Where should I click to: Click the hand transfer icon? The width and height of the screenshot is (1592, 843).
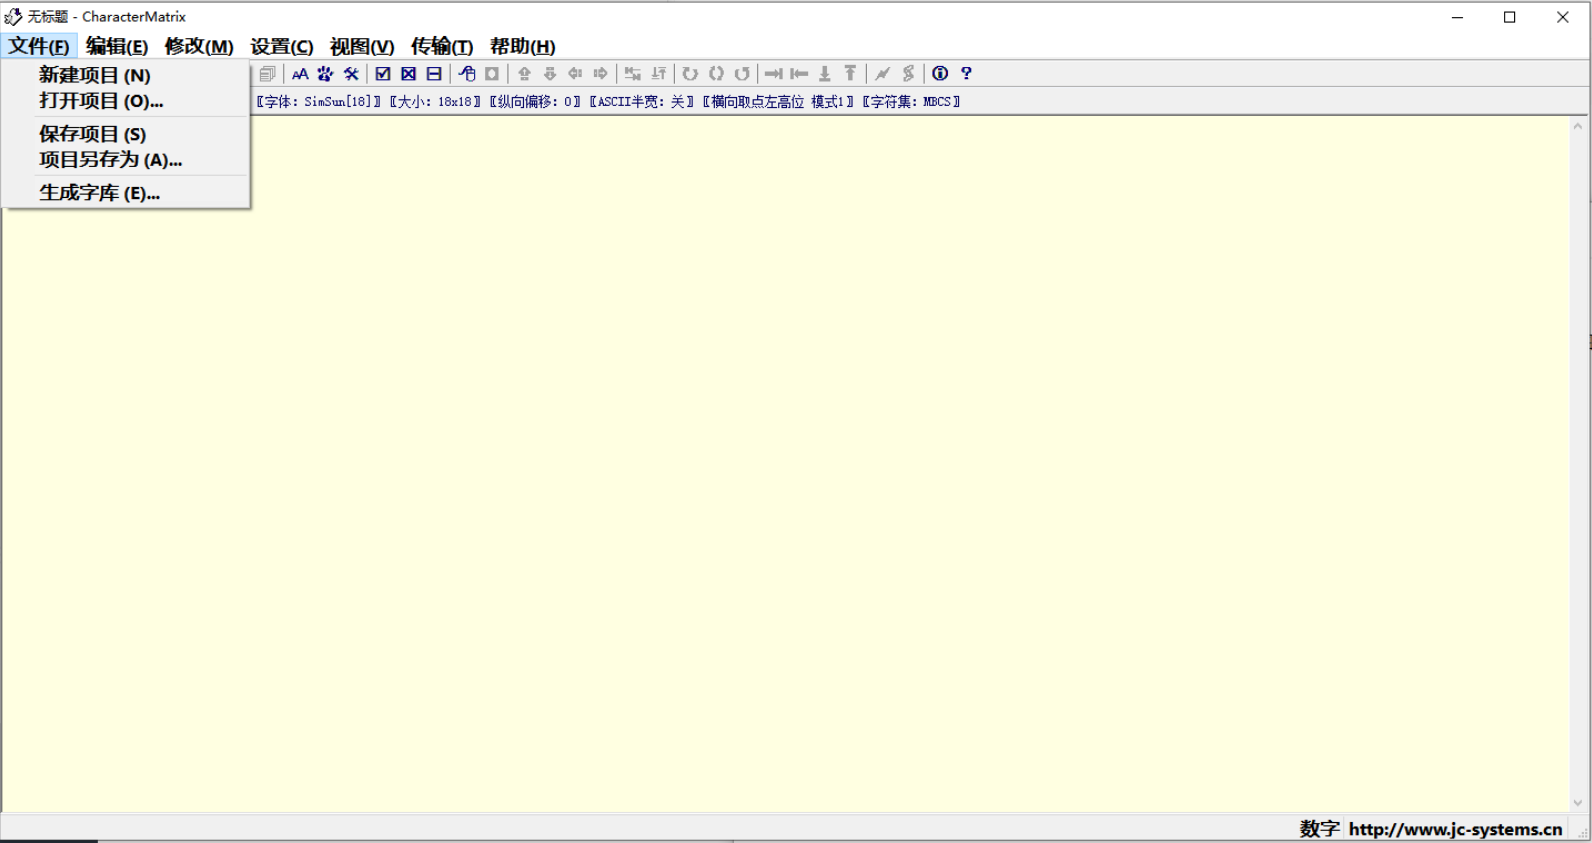click(x=467, y=74)
